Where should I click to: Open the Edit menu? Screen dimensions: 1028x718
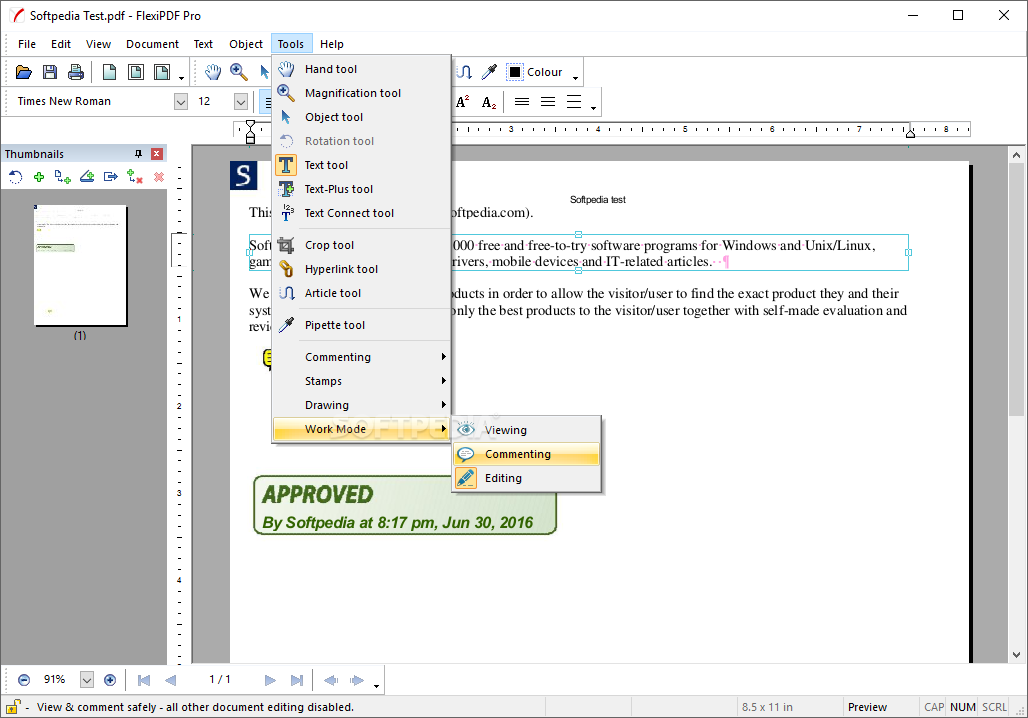[60, 44]
